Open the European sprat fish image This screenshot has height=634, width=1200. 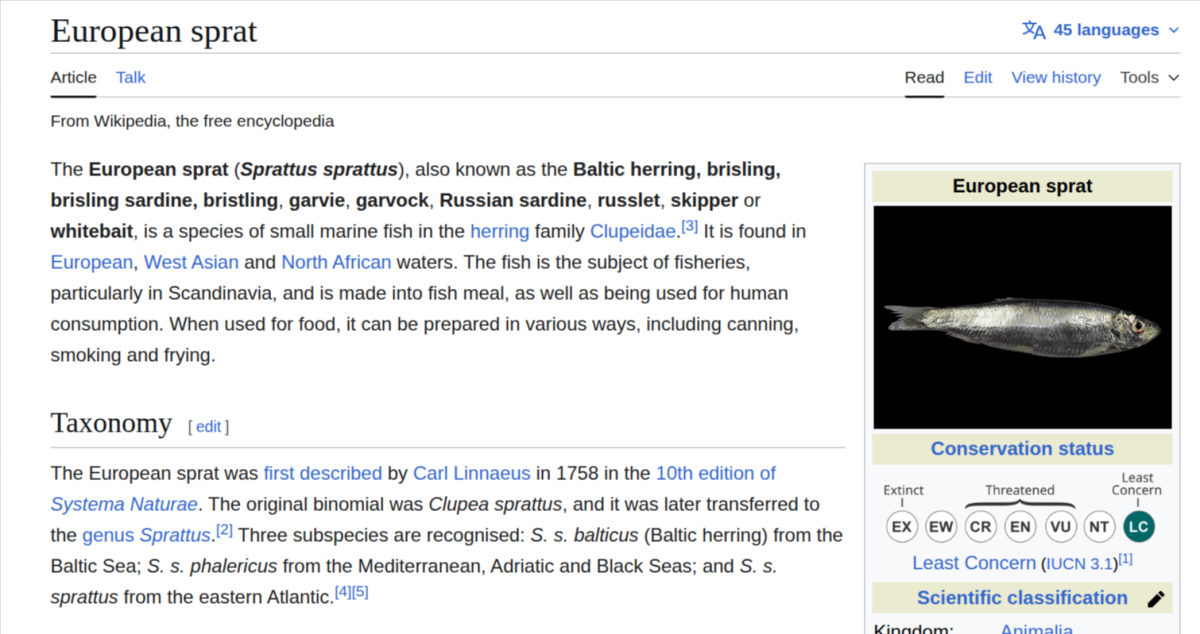1022,317
